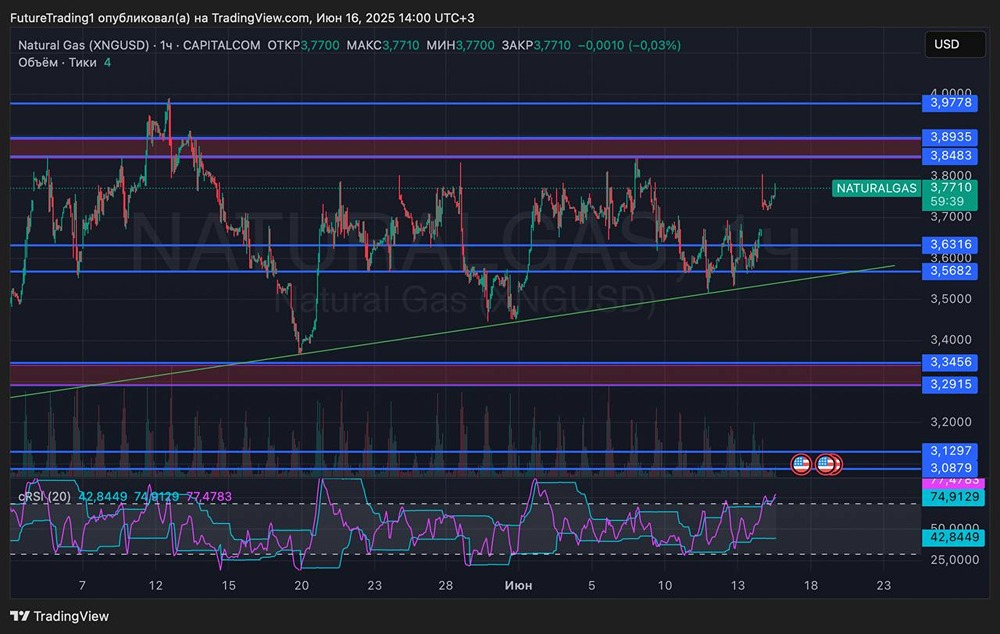
Task: Click the Июн month marker on time axis
Action: 518,585
